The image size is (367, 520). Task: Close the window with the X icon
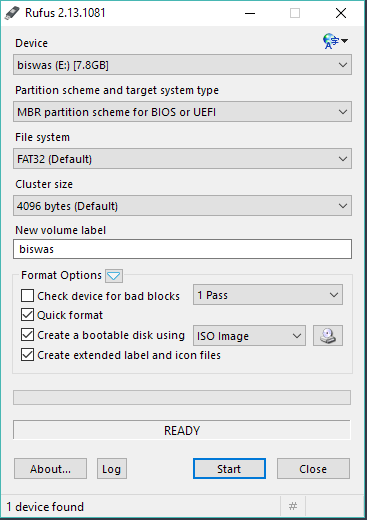click(x=341, y=13)
